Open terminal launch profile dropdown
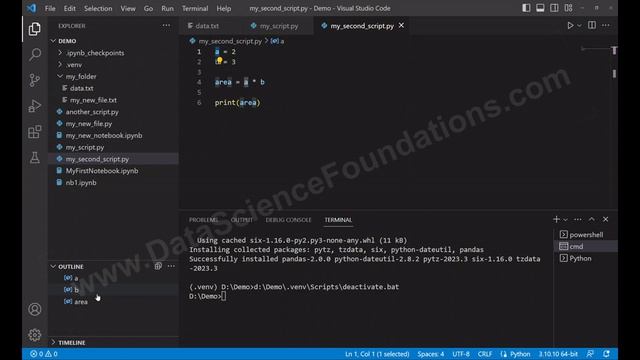The width and height of the screenshot is (640, 360). [565, 220]
